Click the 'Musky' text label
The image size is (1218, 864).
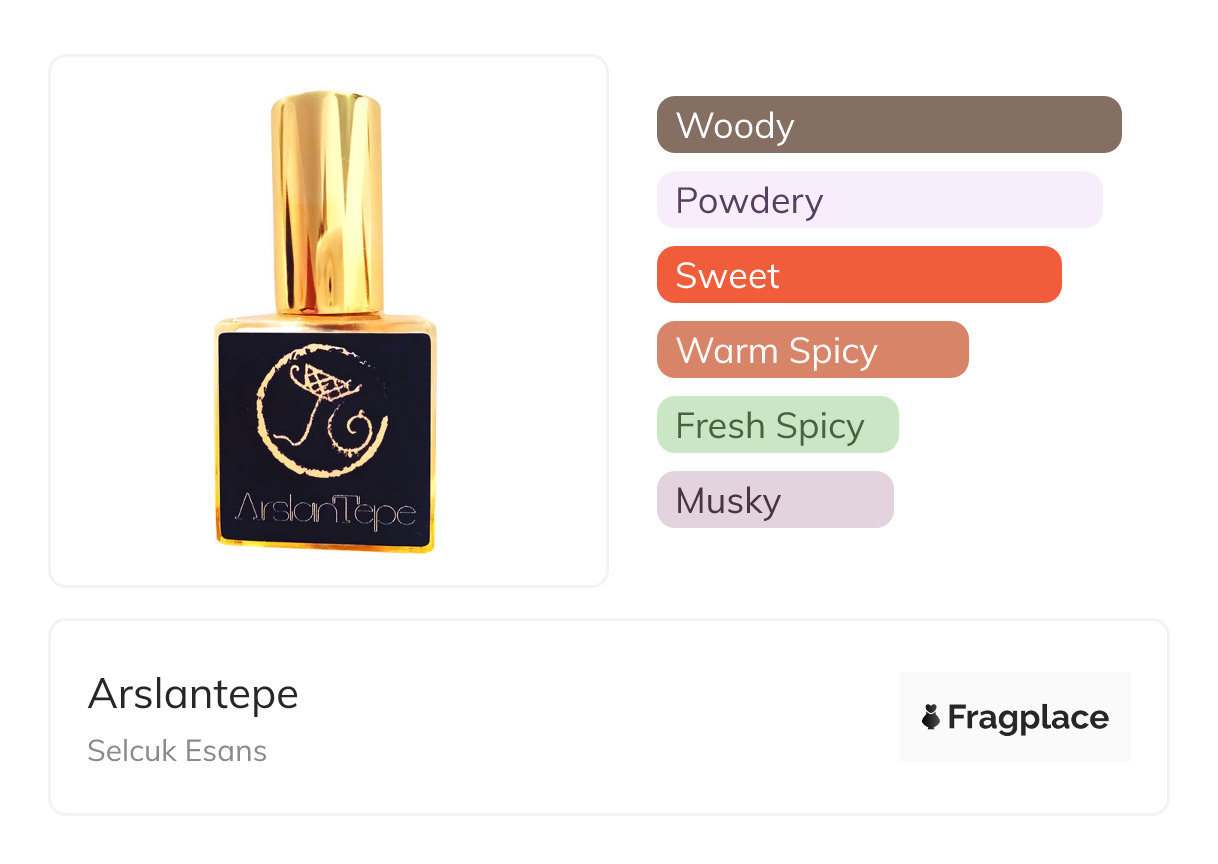pyautogui.click(x=728, y=500)
